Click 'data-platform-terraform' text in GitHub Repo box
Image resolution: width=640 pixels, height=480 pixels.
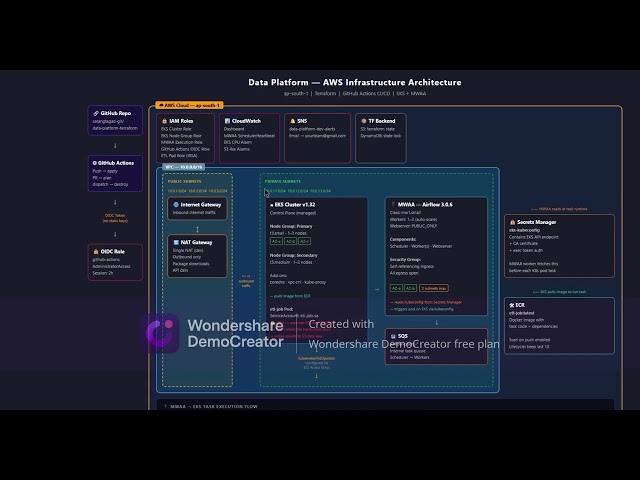(115, 128)
